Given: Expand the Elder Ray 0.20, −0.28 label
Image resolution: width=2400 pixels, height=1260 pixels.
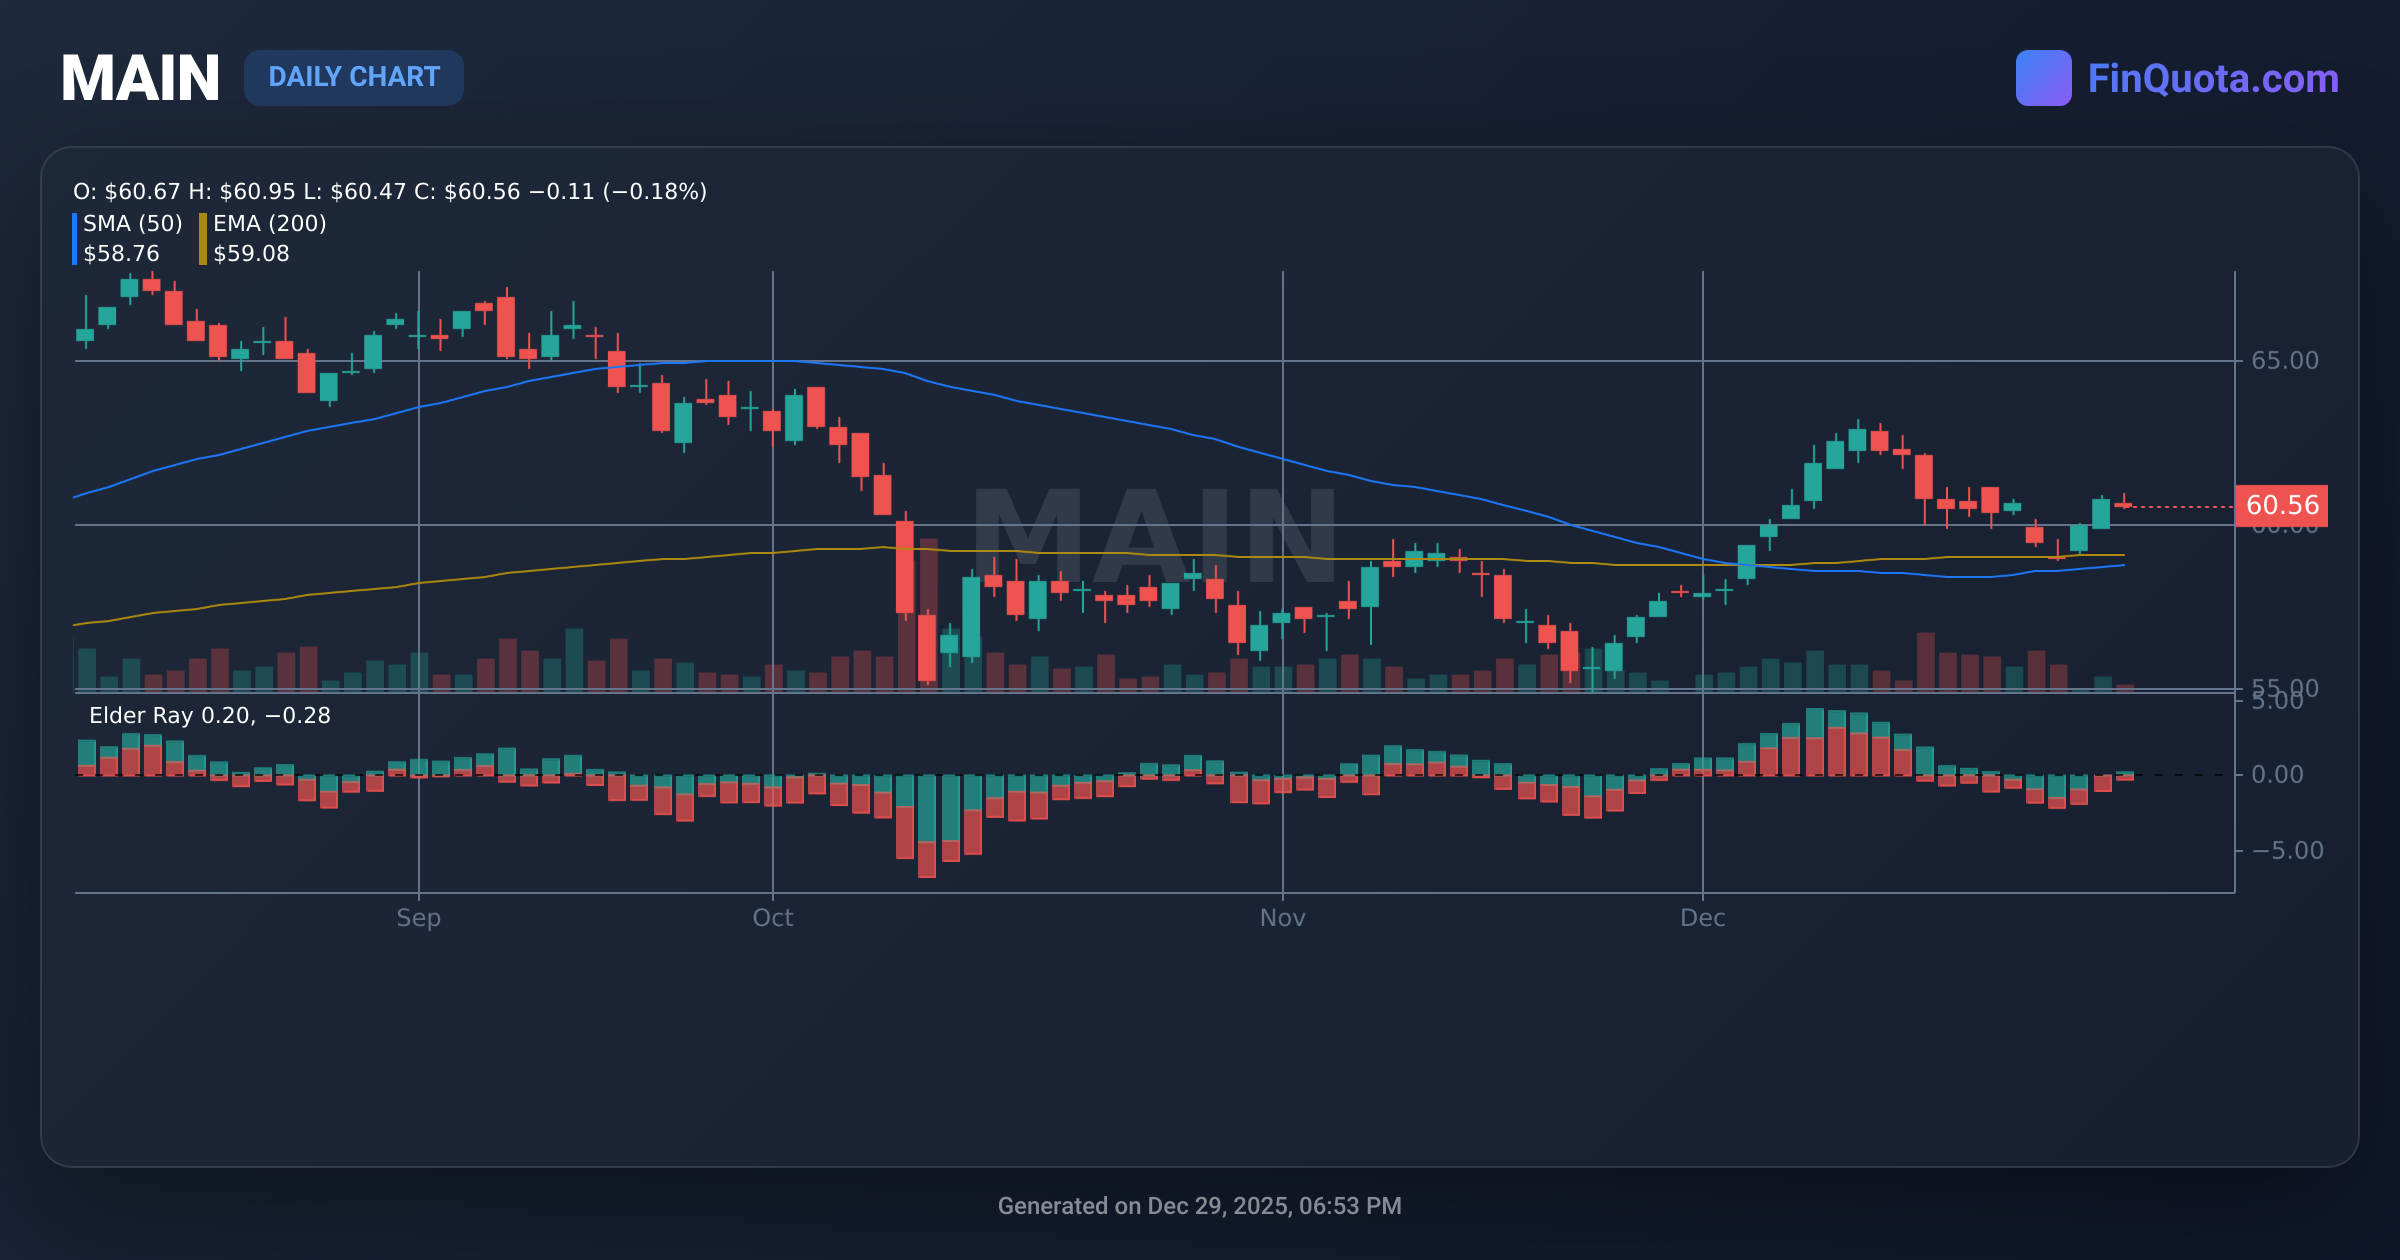Looking at the screenshot, I should coord(208,715).
